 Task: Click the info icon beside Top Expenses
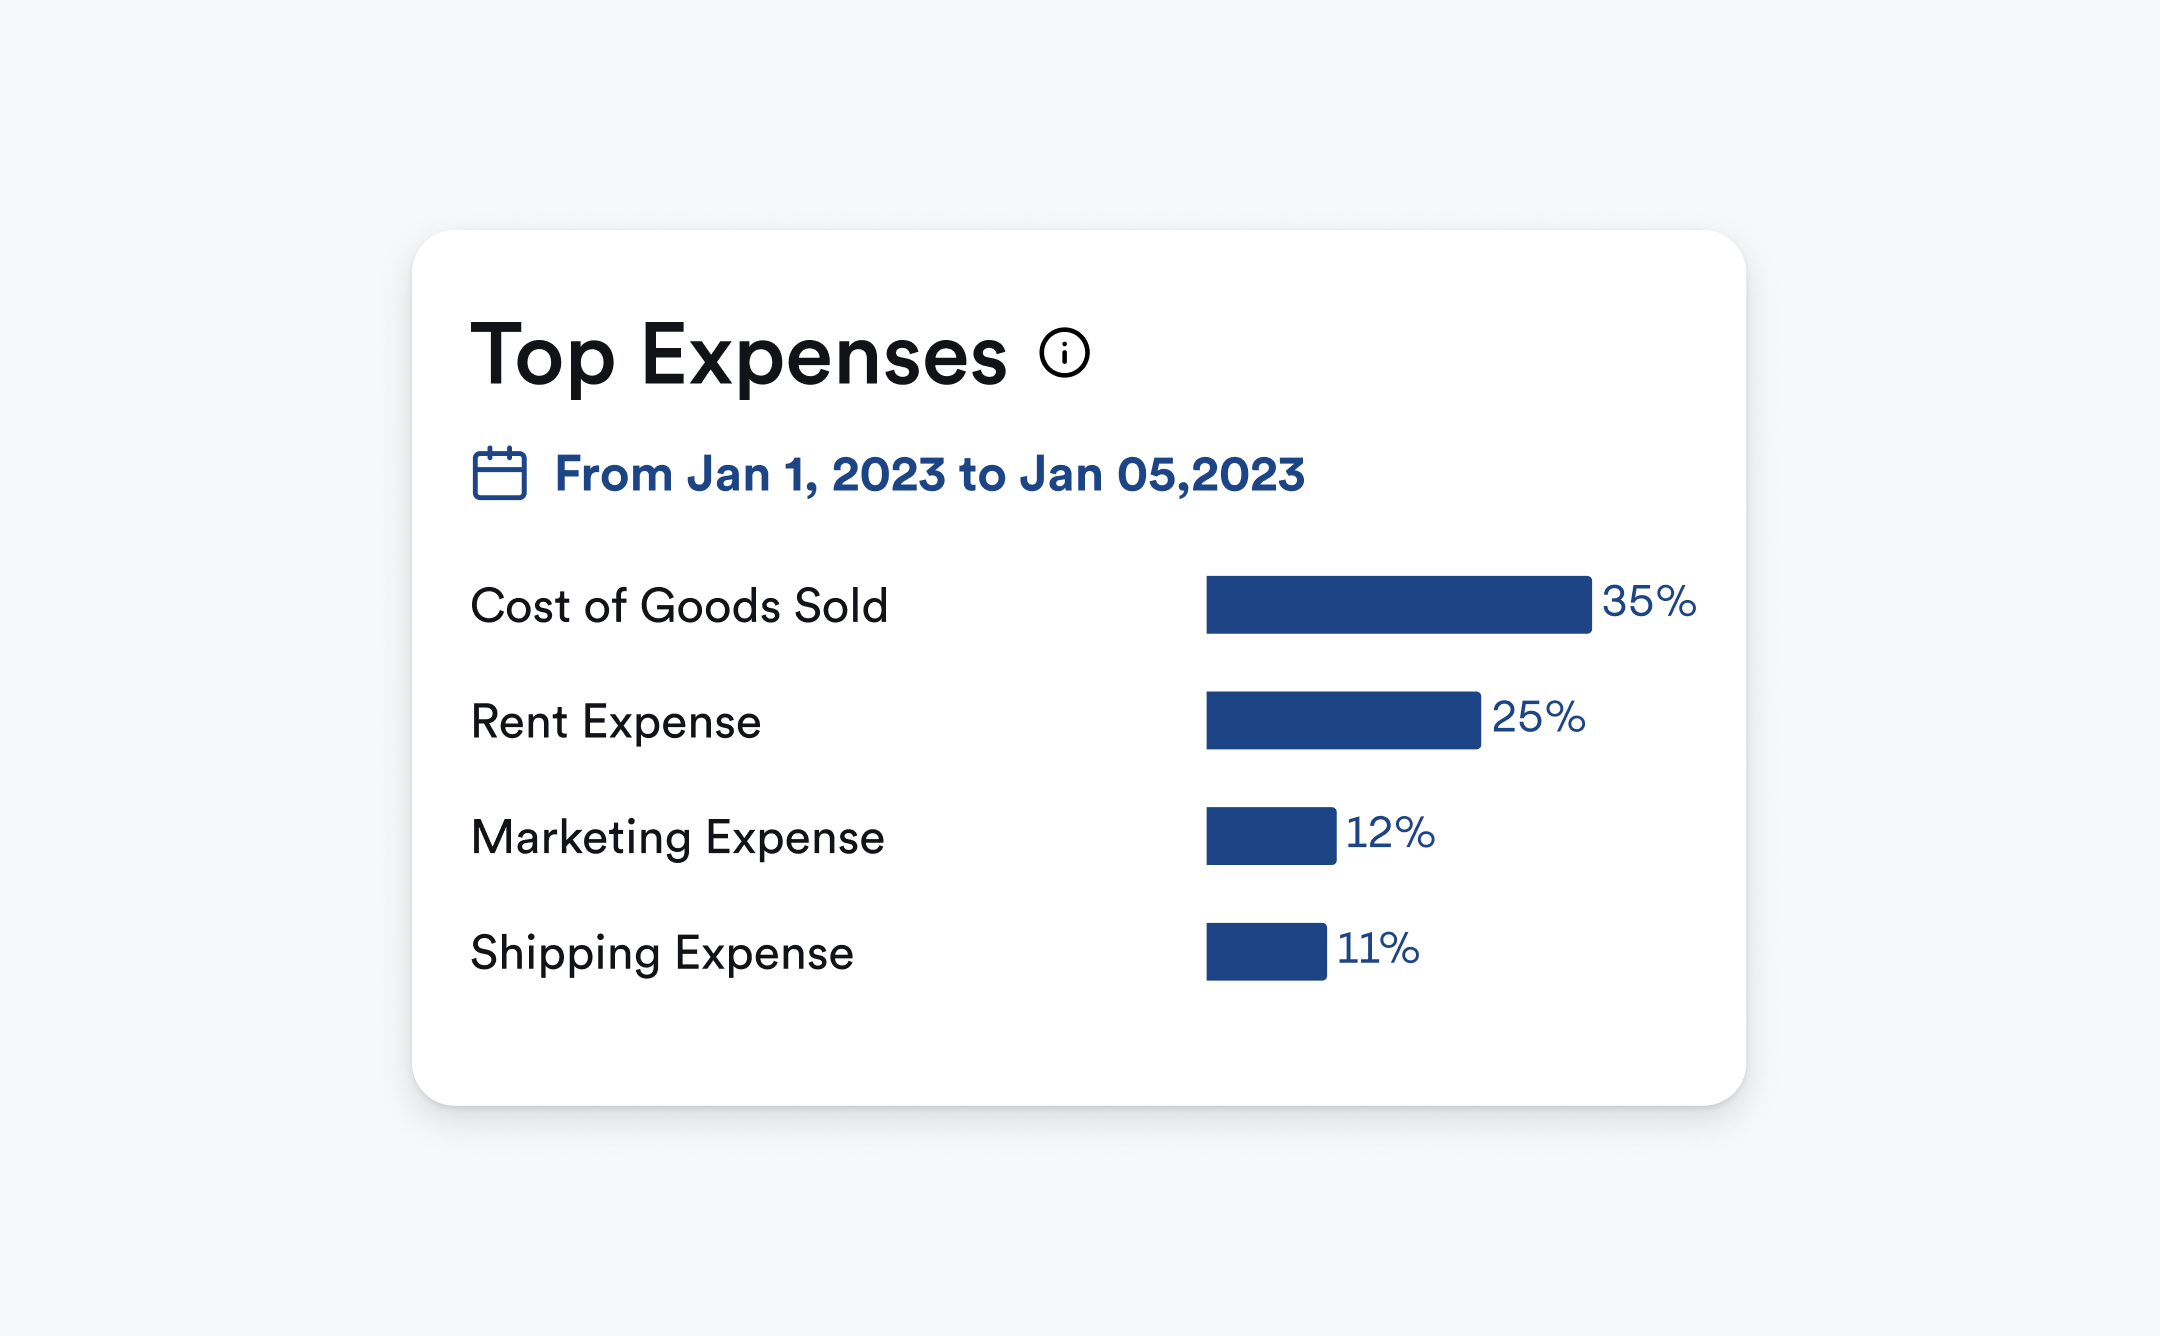(1064, 353)
